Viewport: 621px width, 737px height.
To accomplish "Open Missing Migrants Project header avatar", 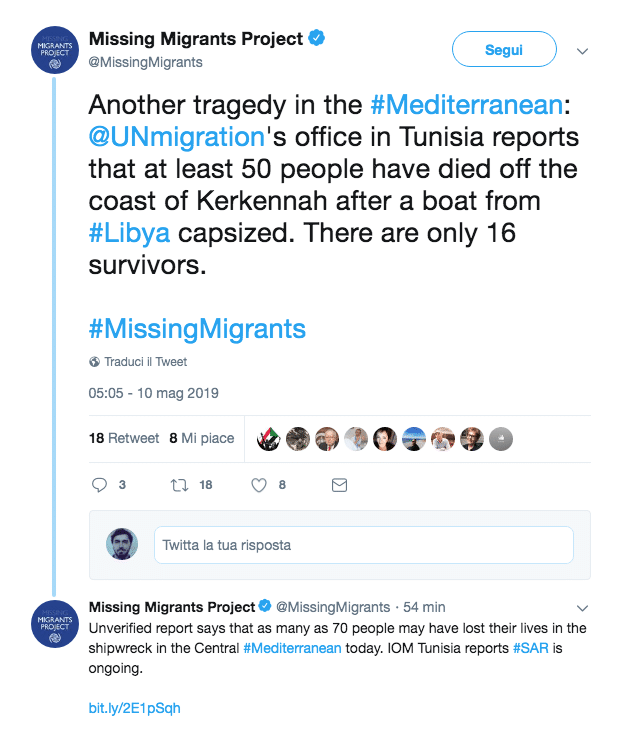I will point(55,52).
